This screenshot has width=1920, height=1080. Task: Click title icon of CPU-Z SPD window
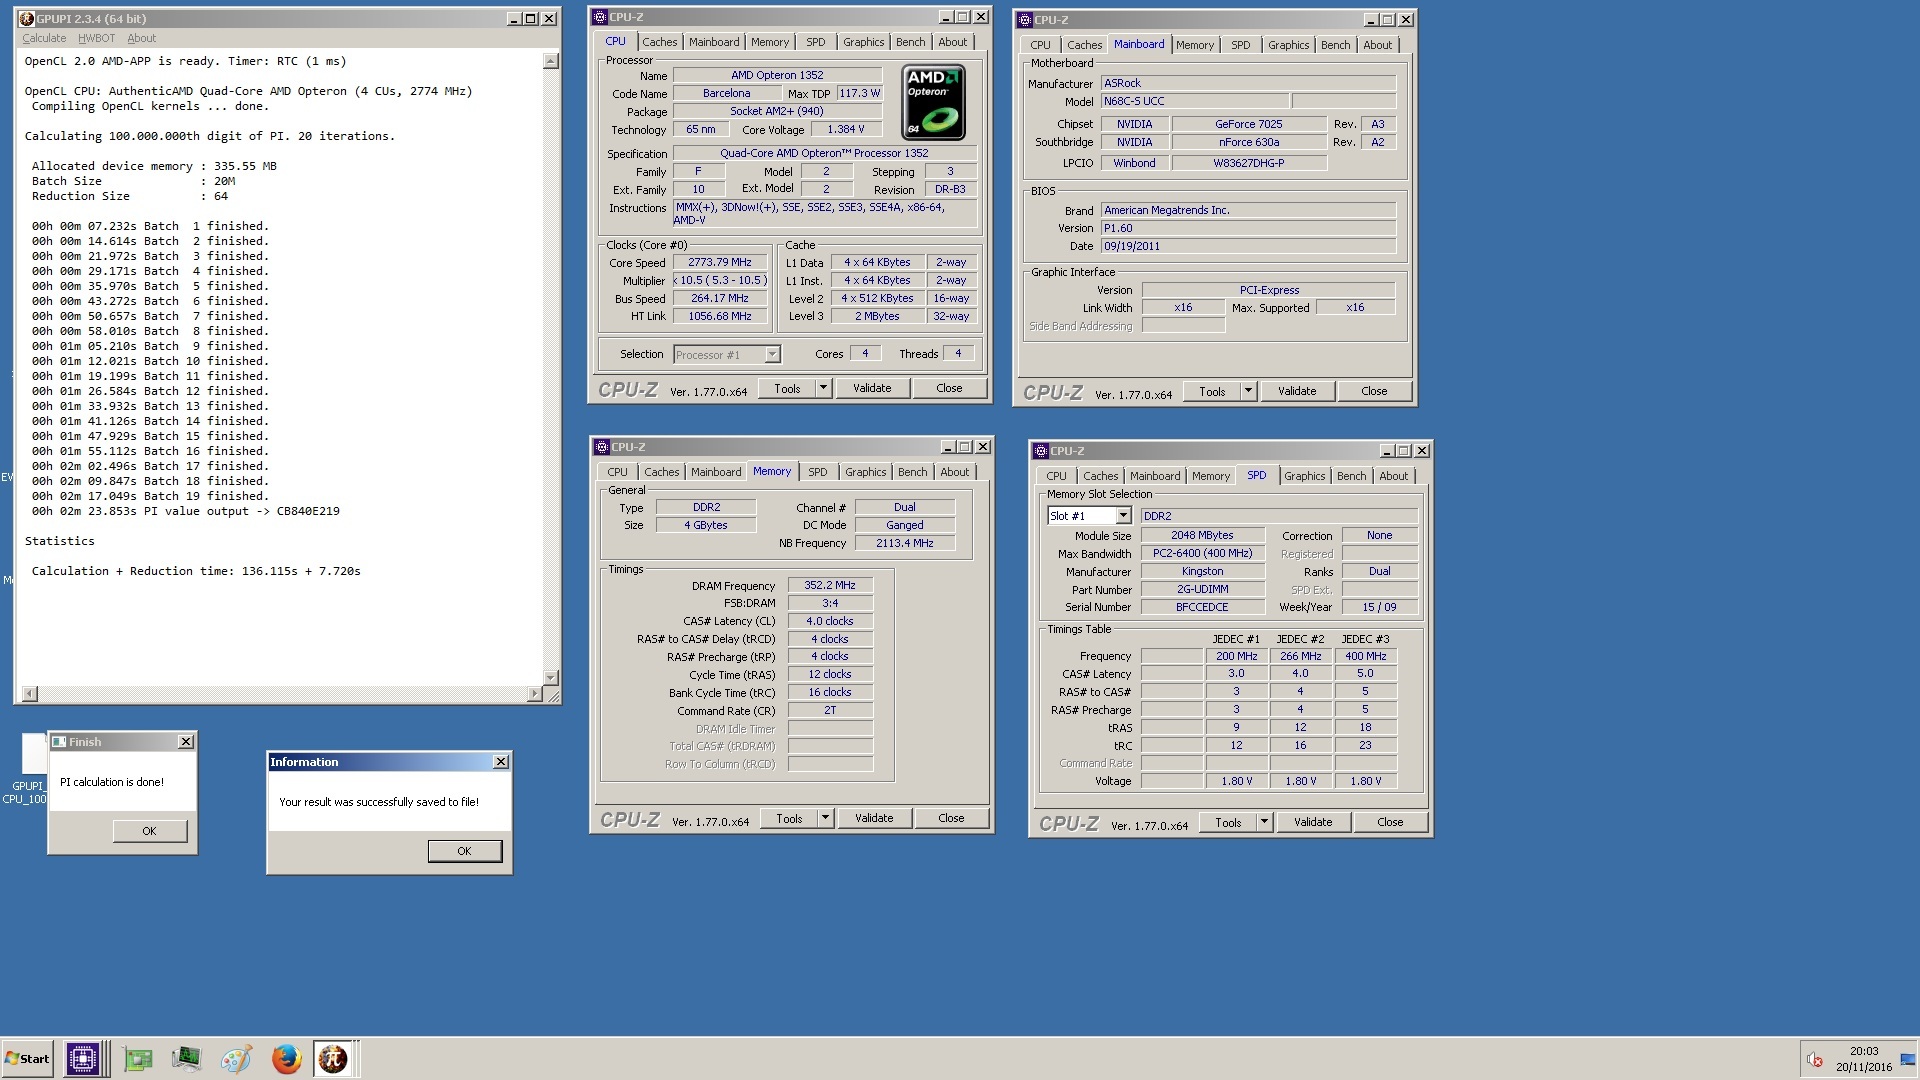coord(1041,451)
